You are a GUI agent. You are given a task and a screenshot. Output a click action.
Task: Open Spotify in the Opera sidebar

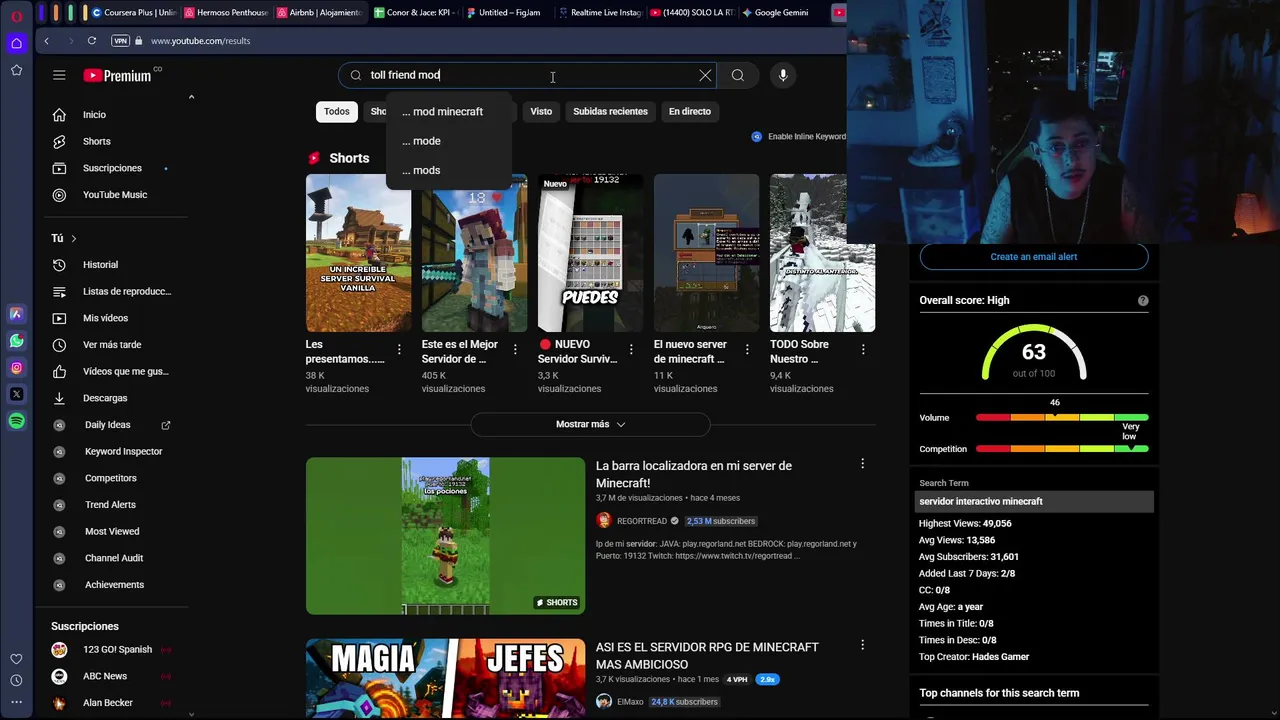[x=16, y=421]
